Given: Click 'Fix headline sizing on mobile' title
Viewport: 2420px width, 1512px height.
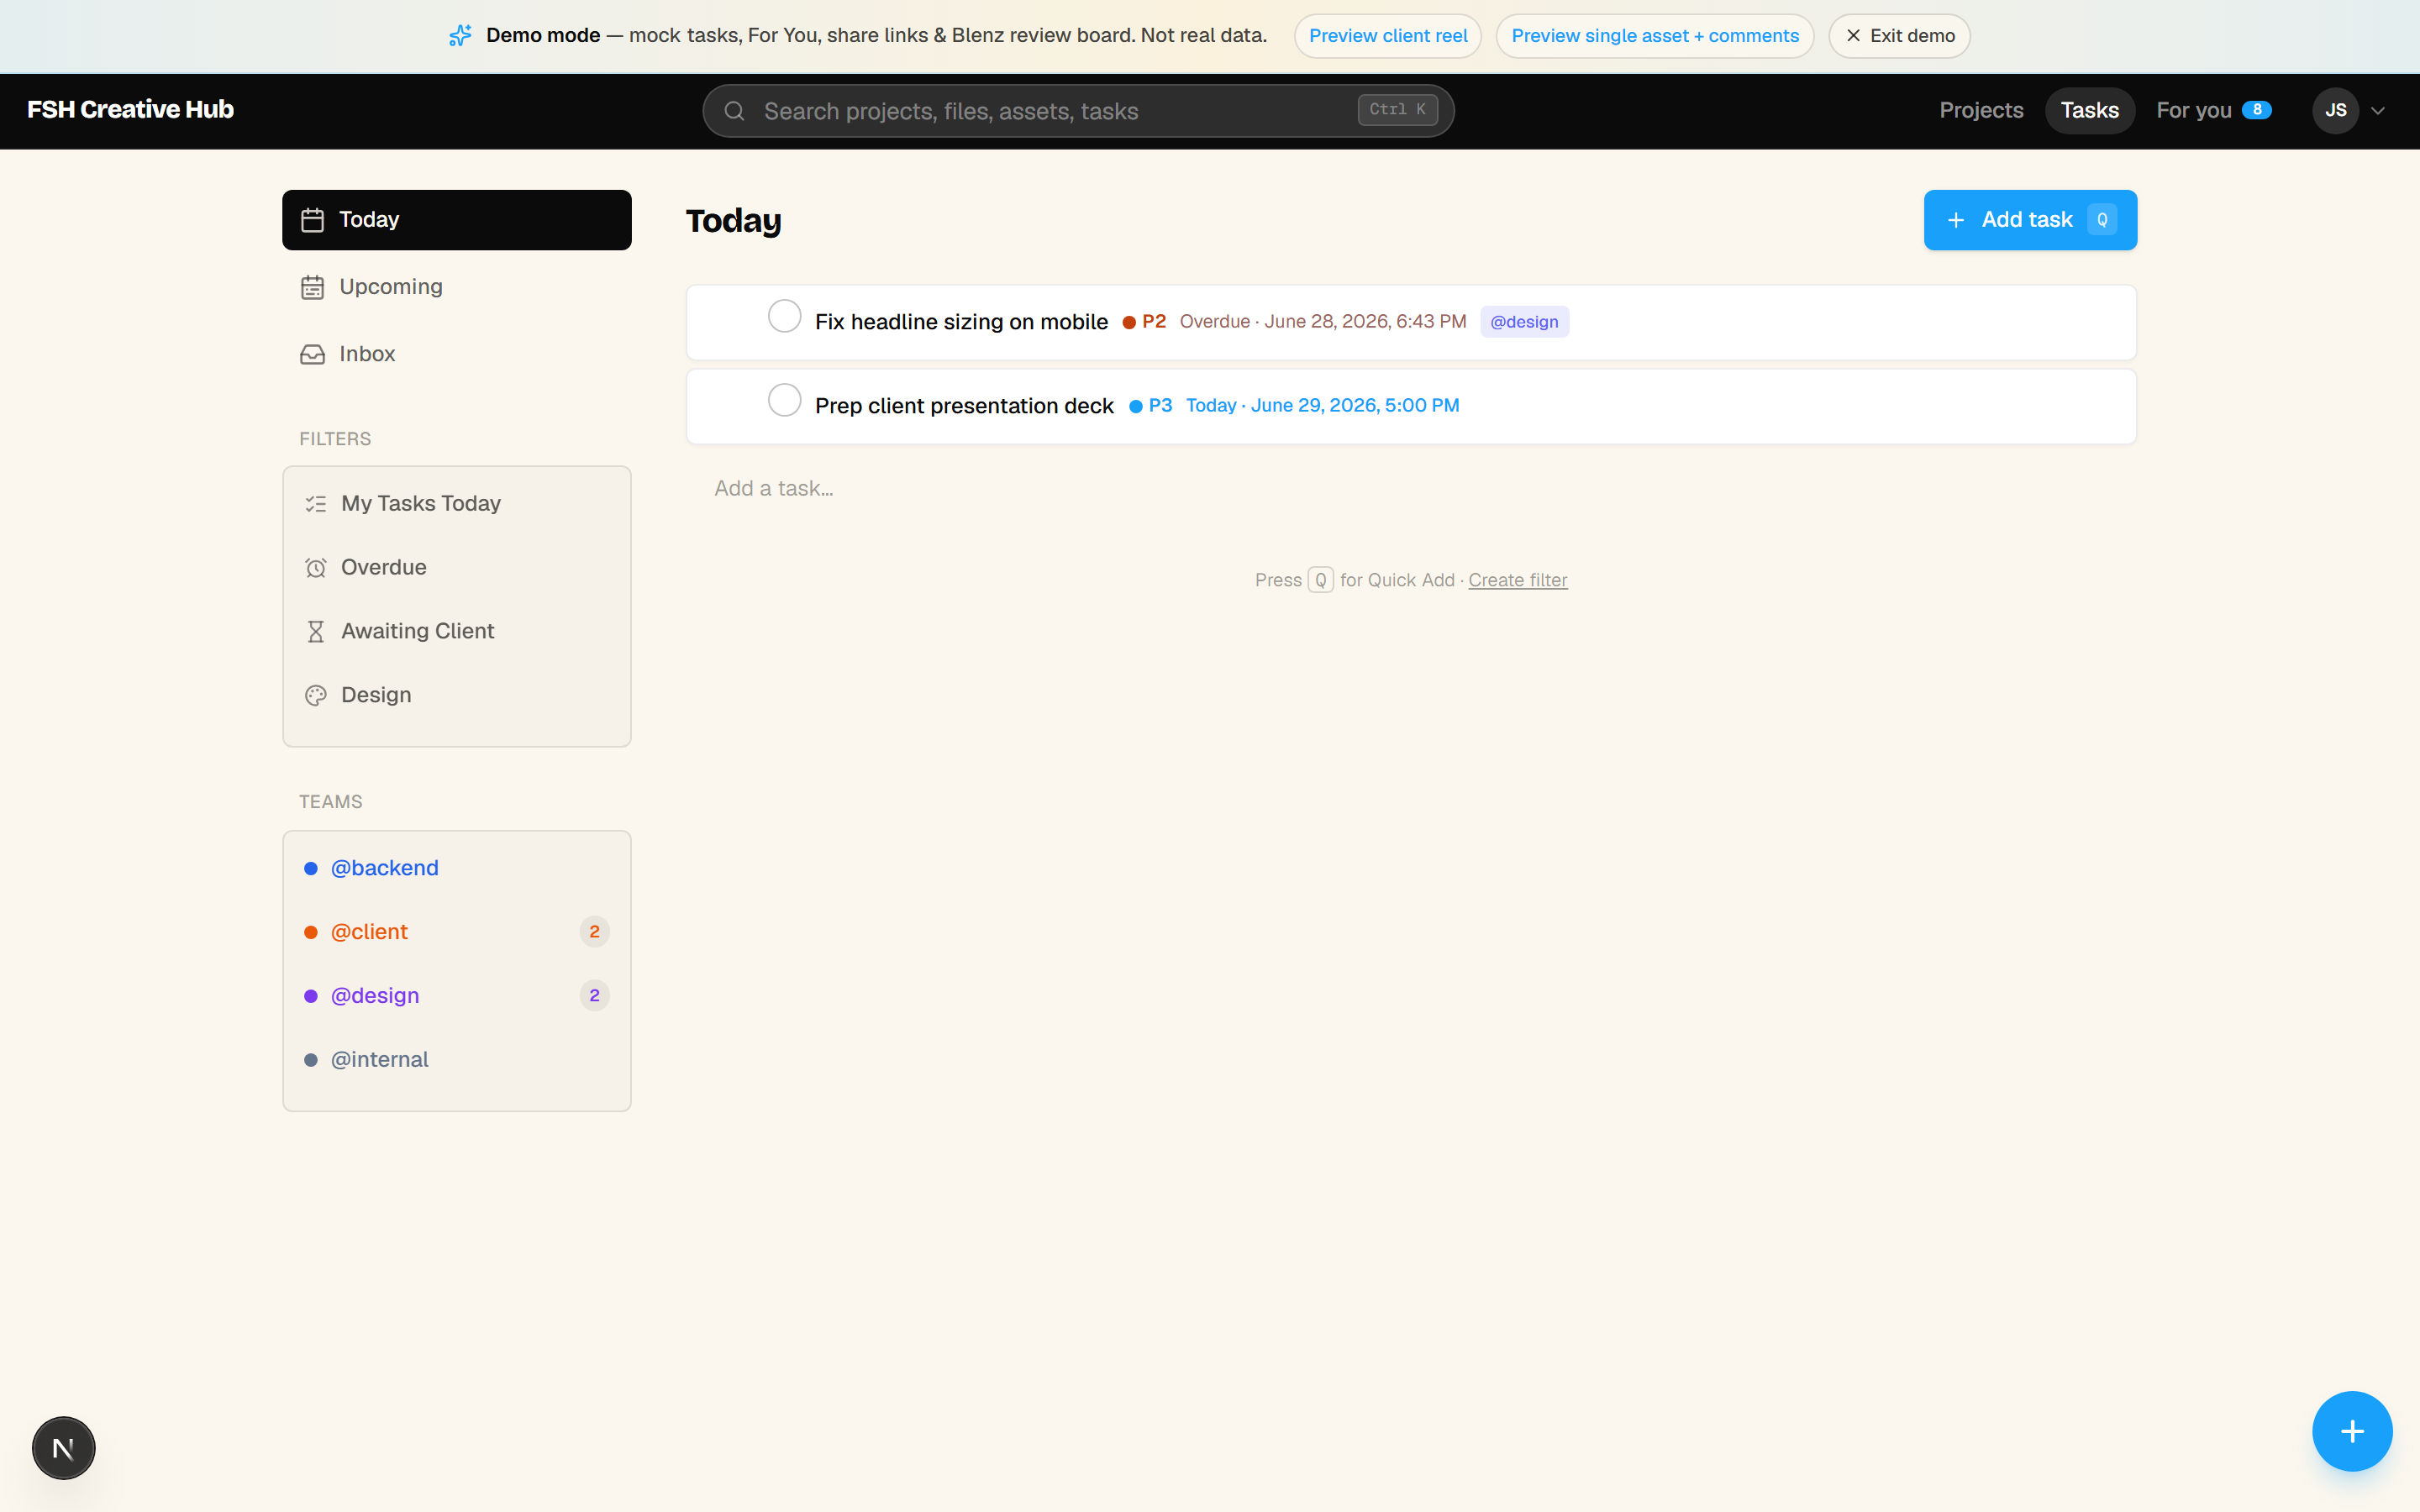Looking at the screenshot, I should (961, 322).
